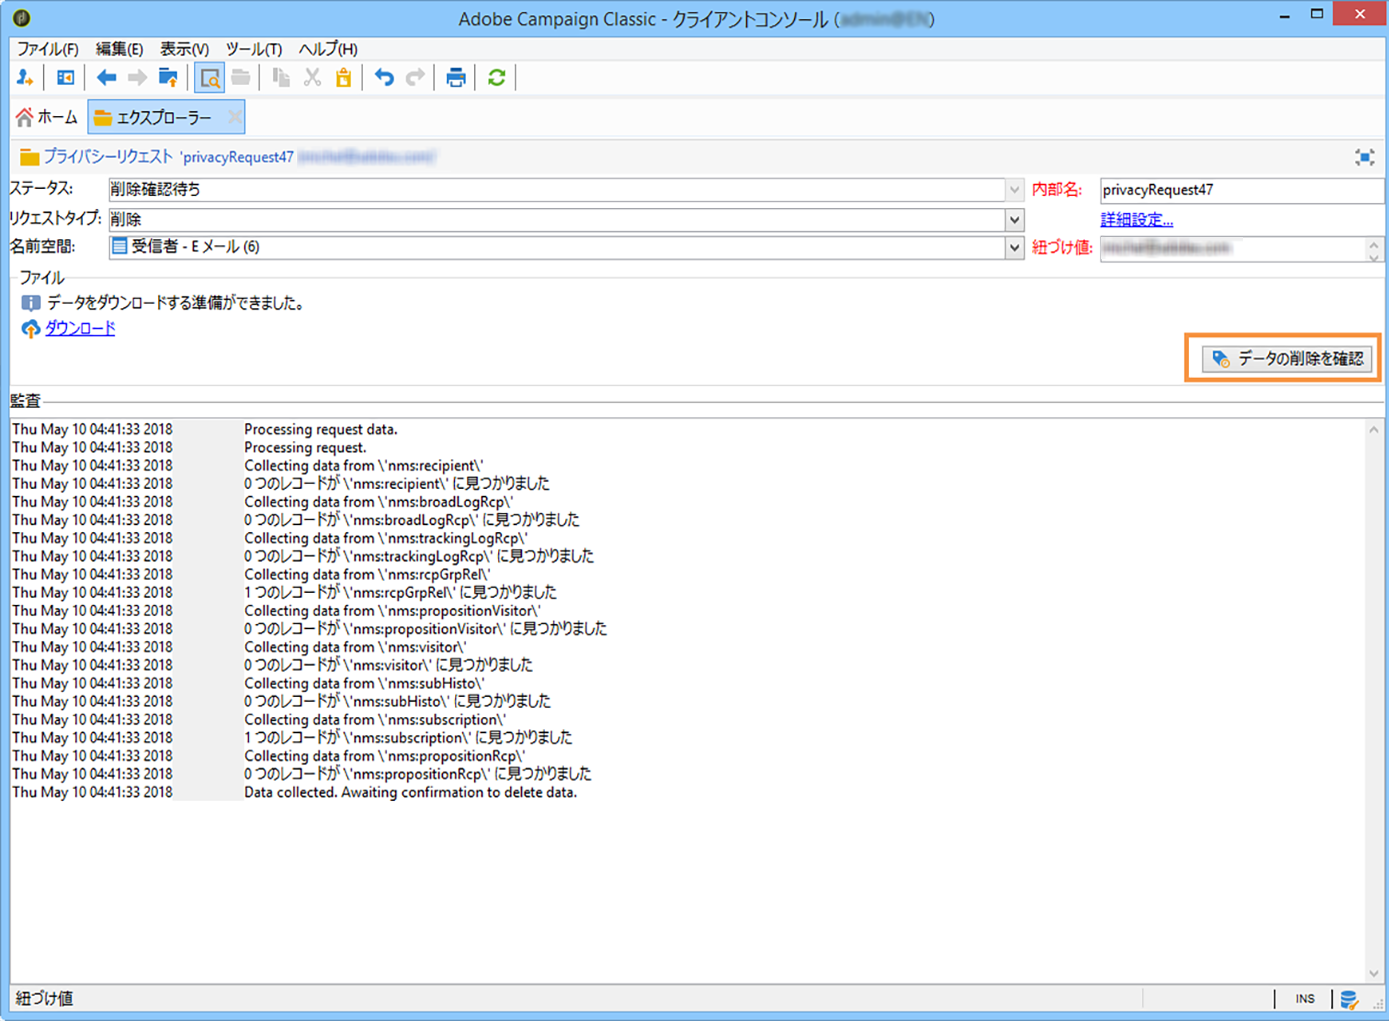Click the Paste clipboard icon
The image size is (1389, 1021).
point(343,78)
